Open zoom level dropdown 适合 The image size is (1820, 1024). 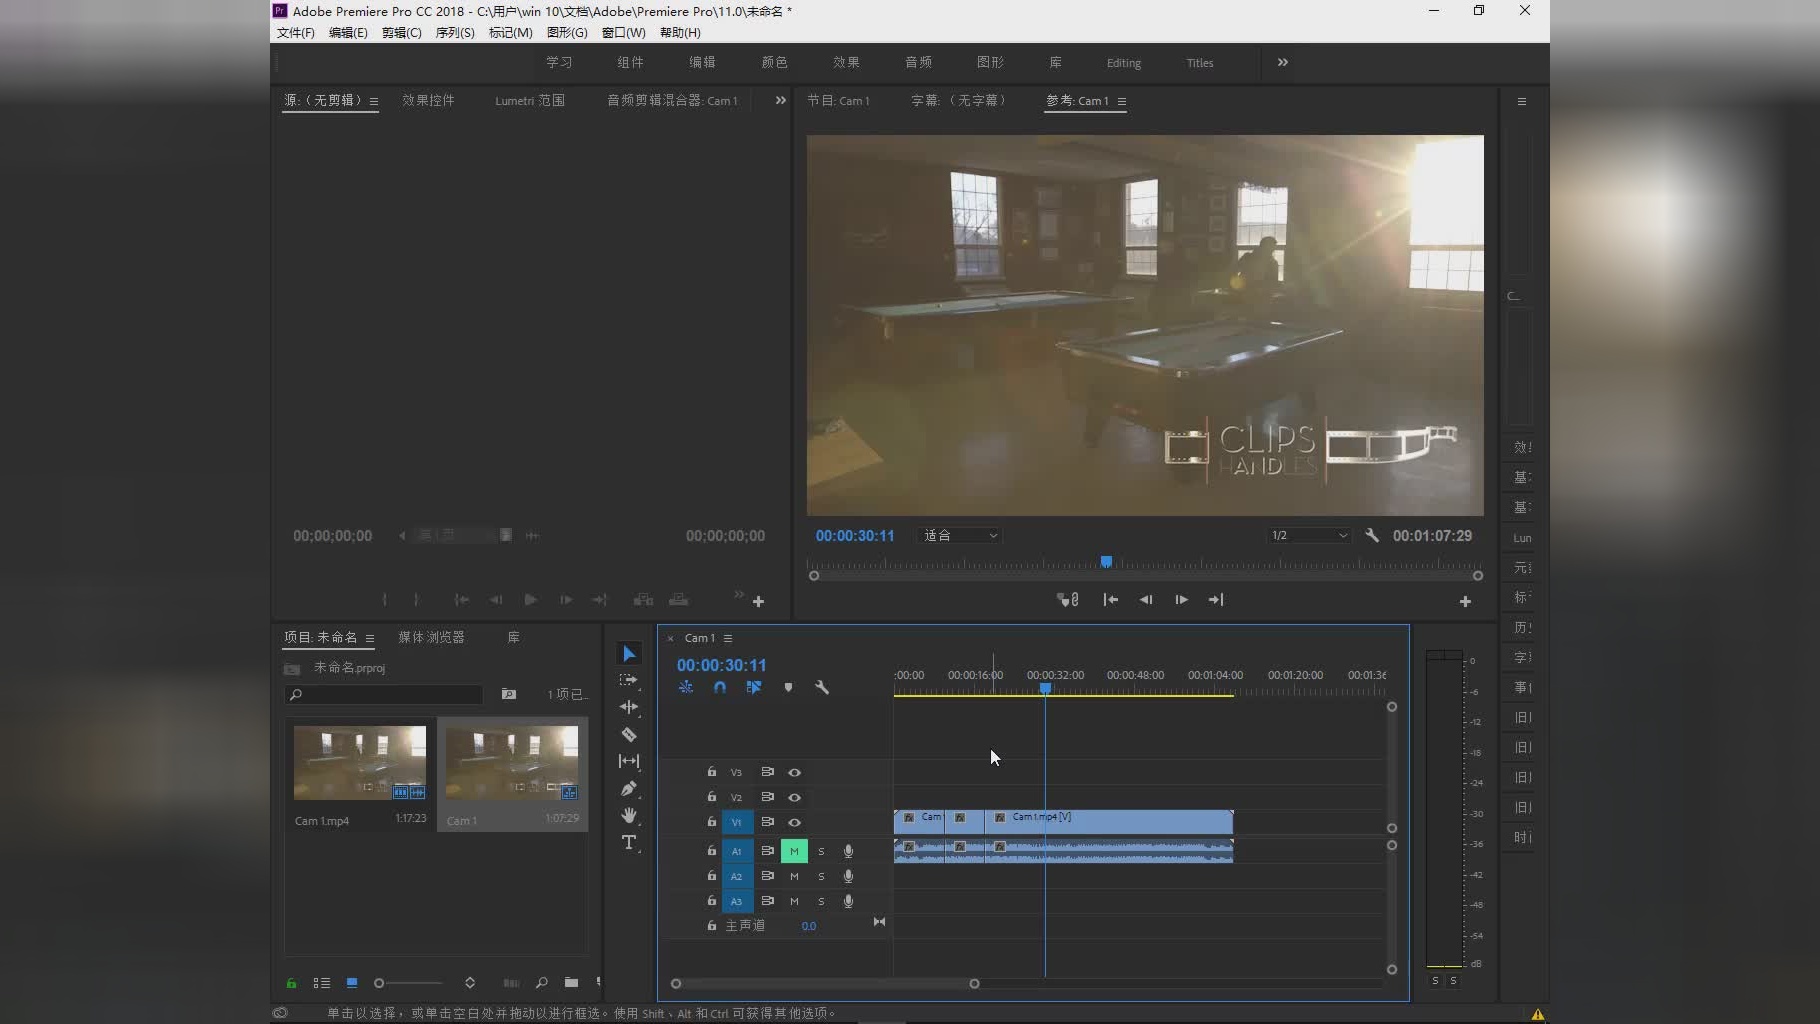[960, 536]
